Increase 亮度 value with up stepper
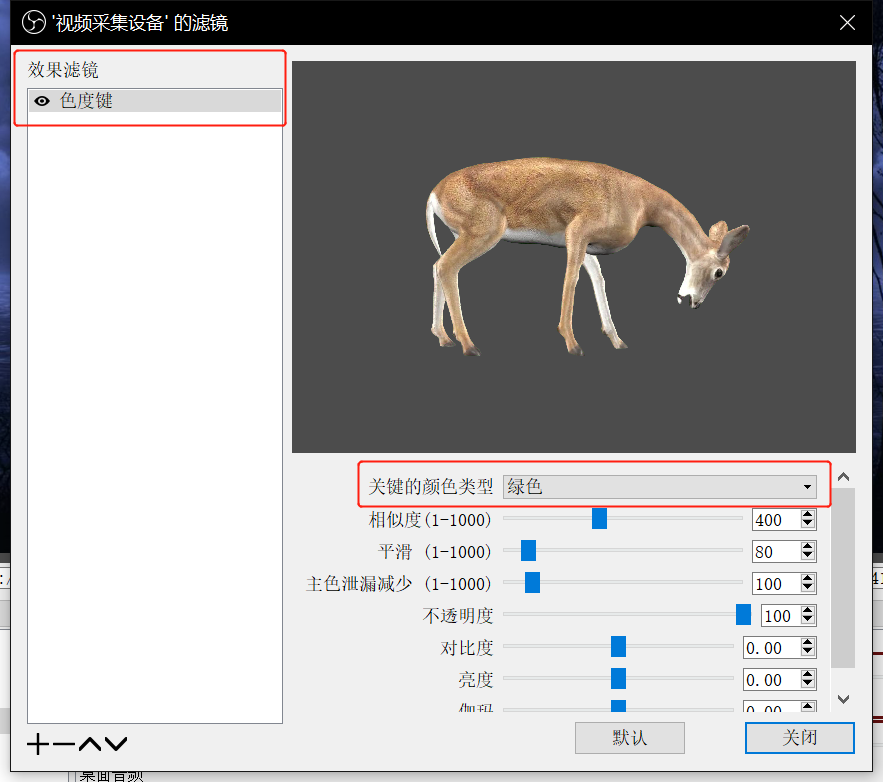The width and height of the screenshot is (883, 782). [808, 674]
